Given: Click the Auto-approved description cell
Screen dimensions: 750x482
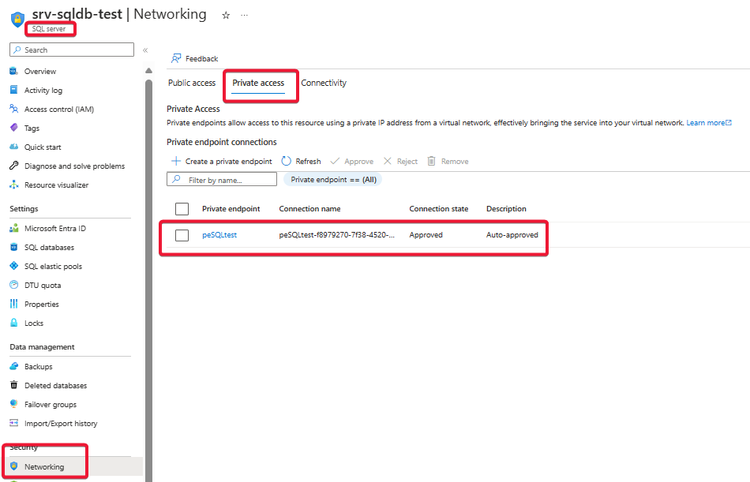Looking at the screenshot, I should pos(512,235).
